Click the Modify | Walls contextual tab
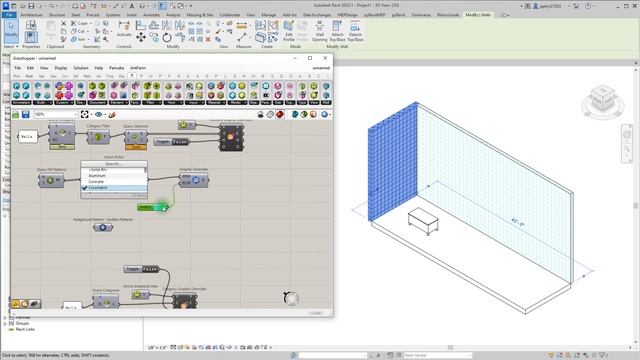 (478, 15)
